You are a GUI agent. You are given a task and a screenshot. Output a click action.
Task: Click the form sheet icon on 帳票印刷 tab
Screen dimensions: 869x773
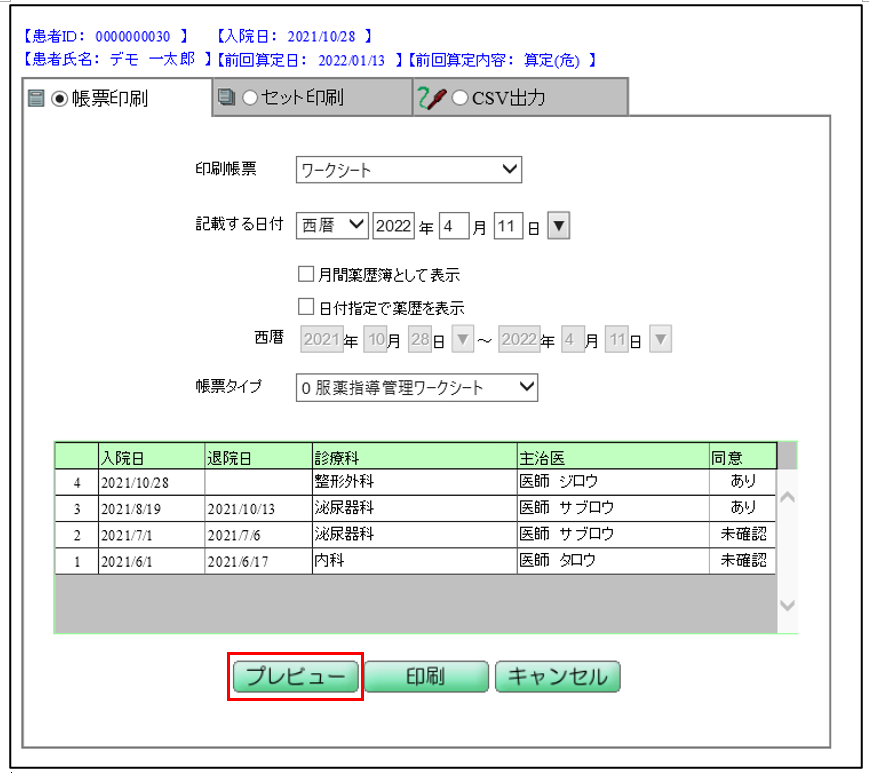[x=36, y=99]
